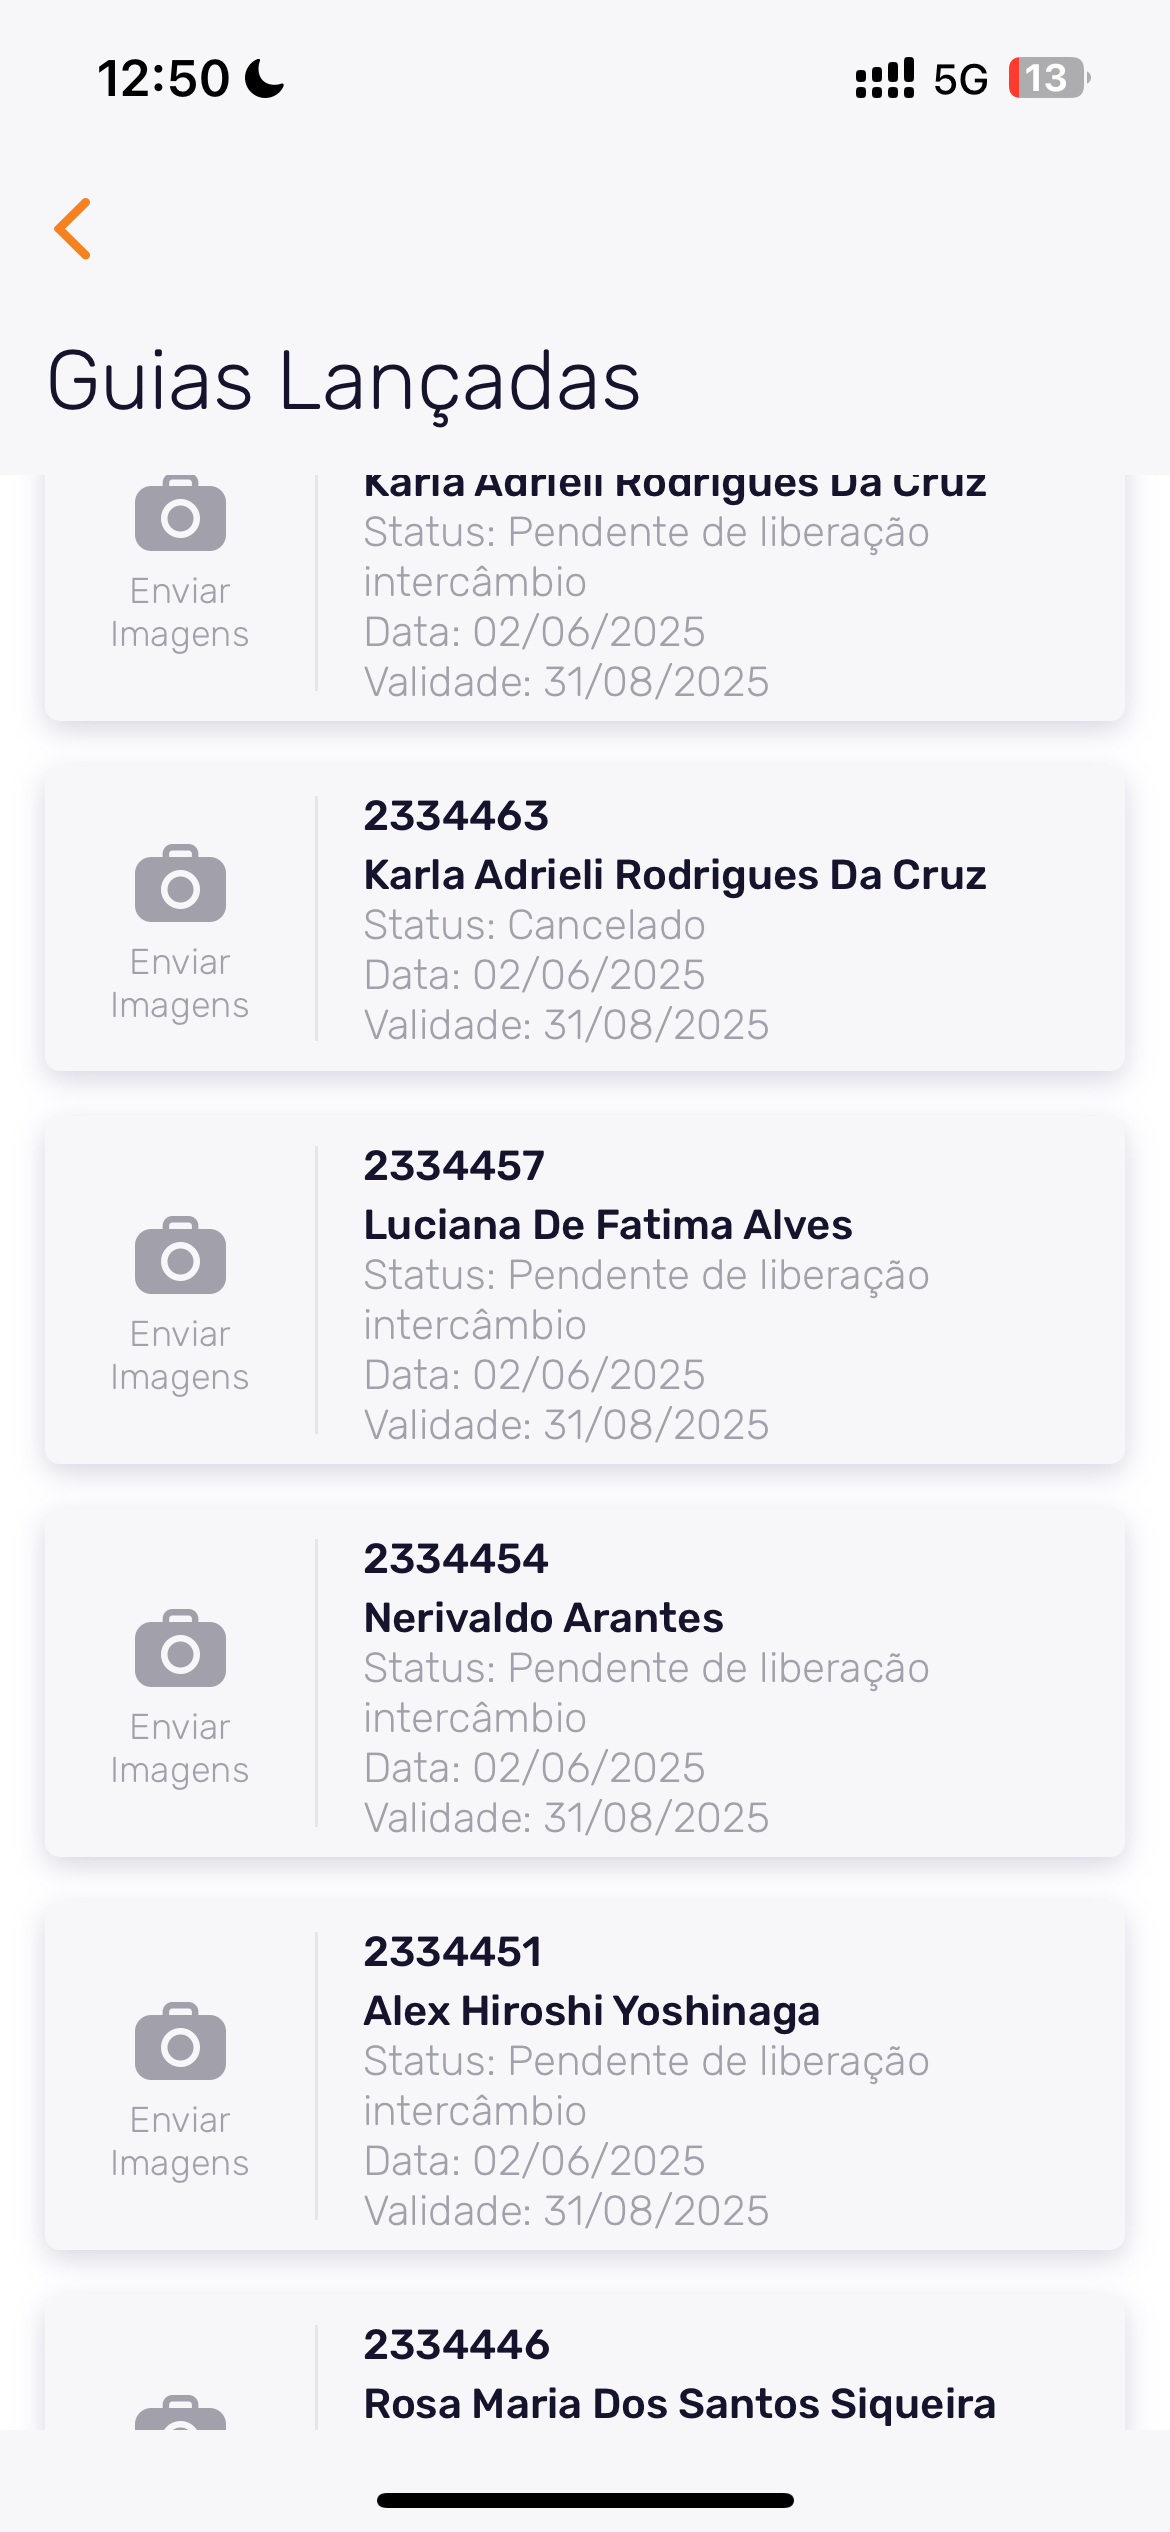Viewport: 1170px width, 2532px height.
Task: Select Luciana De Fatima Alves name
Action: 607,1225
